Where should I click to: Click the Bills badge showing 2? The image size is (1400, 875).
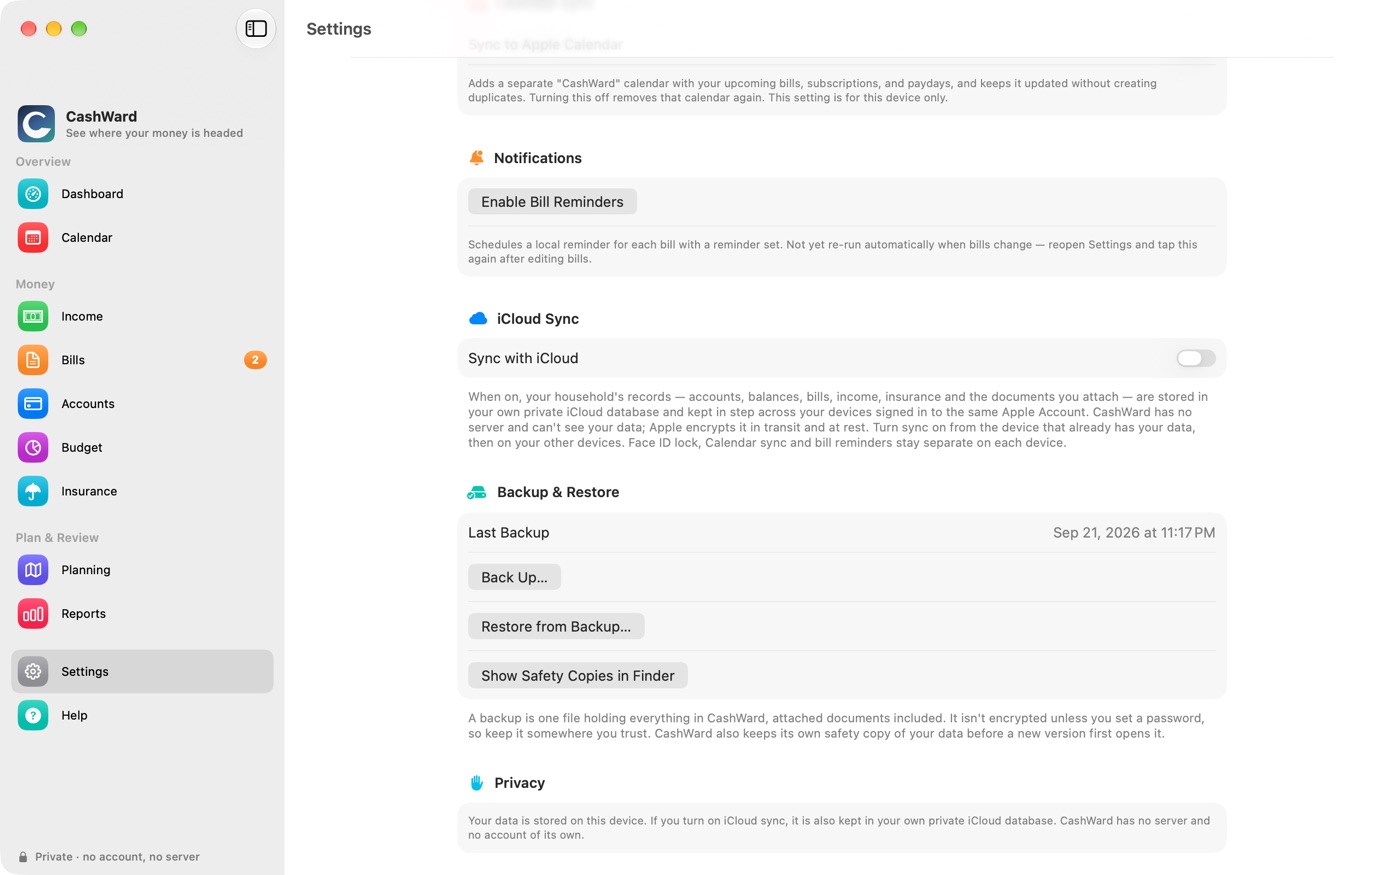255,360
